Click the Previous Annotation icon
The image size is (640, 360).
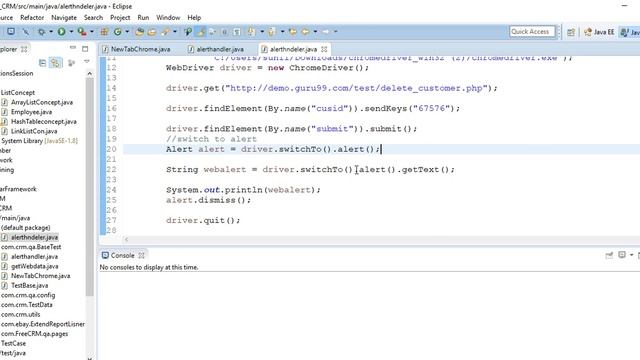click(271, 31)
